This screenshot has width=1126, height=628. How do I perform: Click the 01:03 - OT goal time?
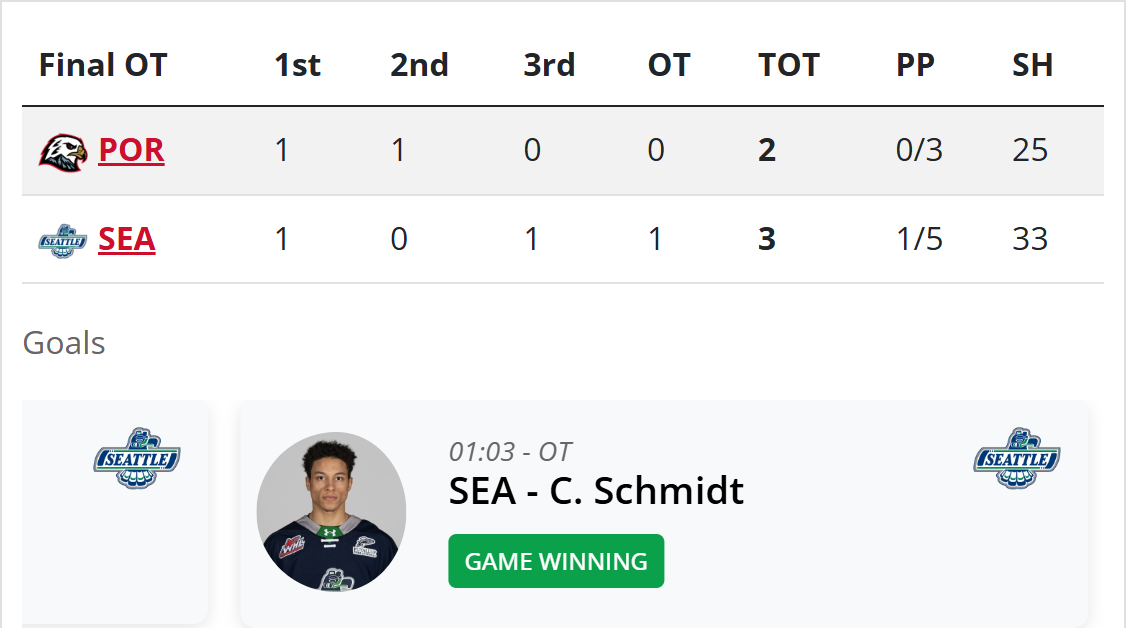tap(510, 452)
